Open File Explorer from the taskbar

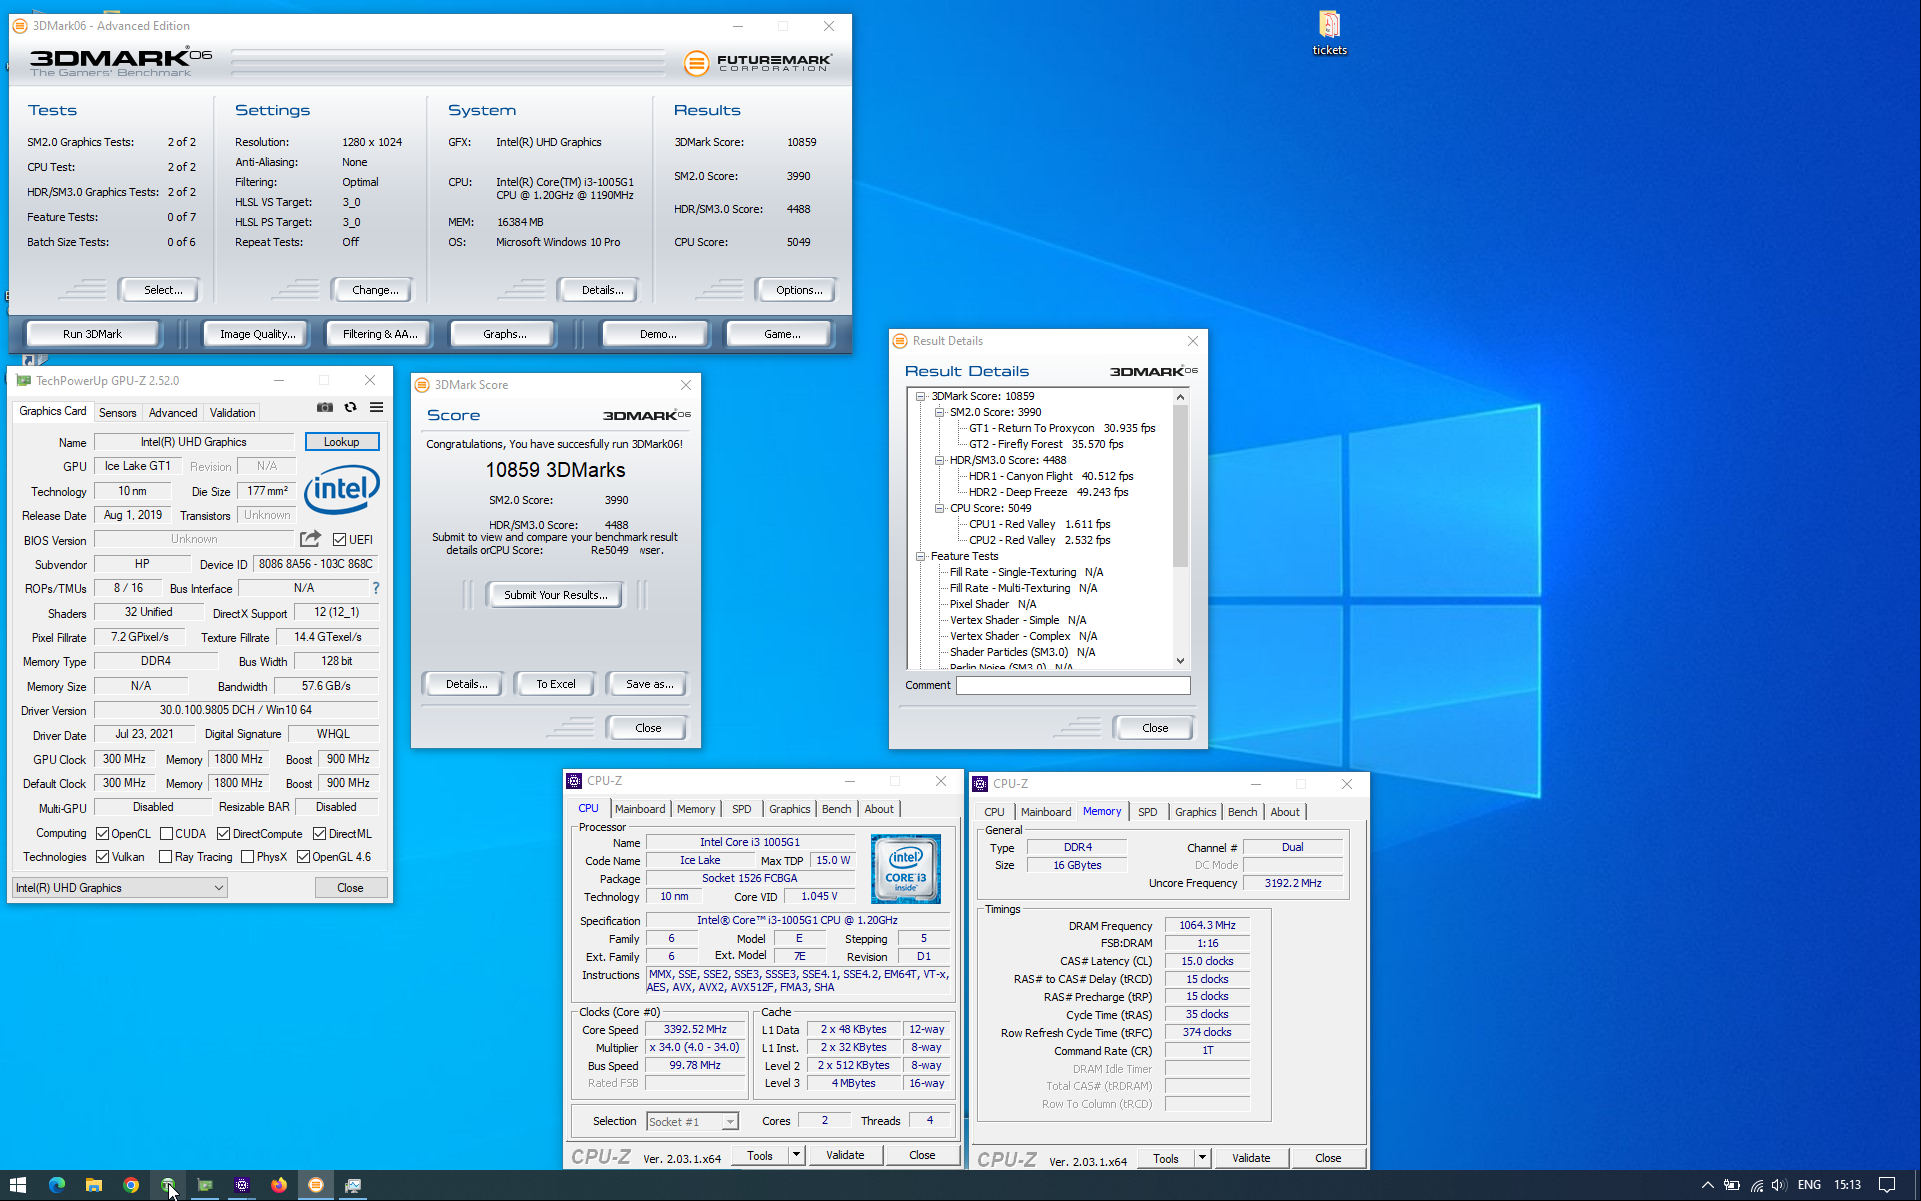tap(93, 1185)
